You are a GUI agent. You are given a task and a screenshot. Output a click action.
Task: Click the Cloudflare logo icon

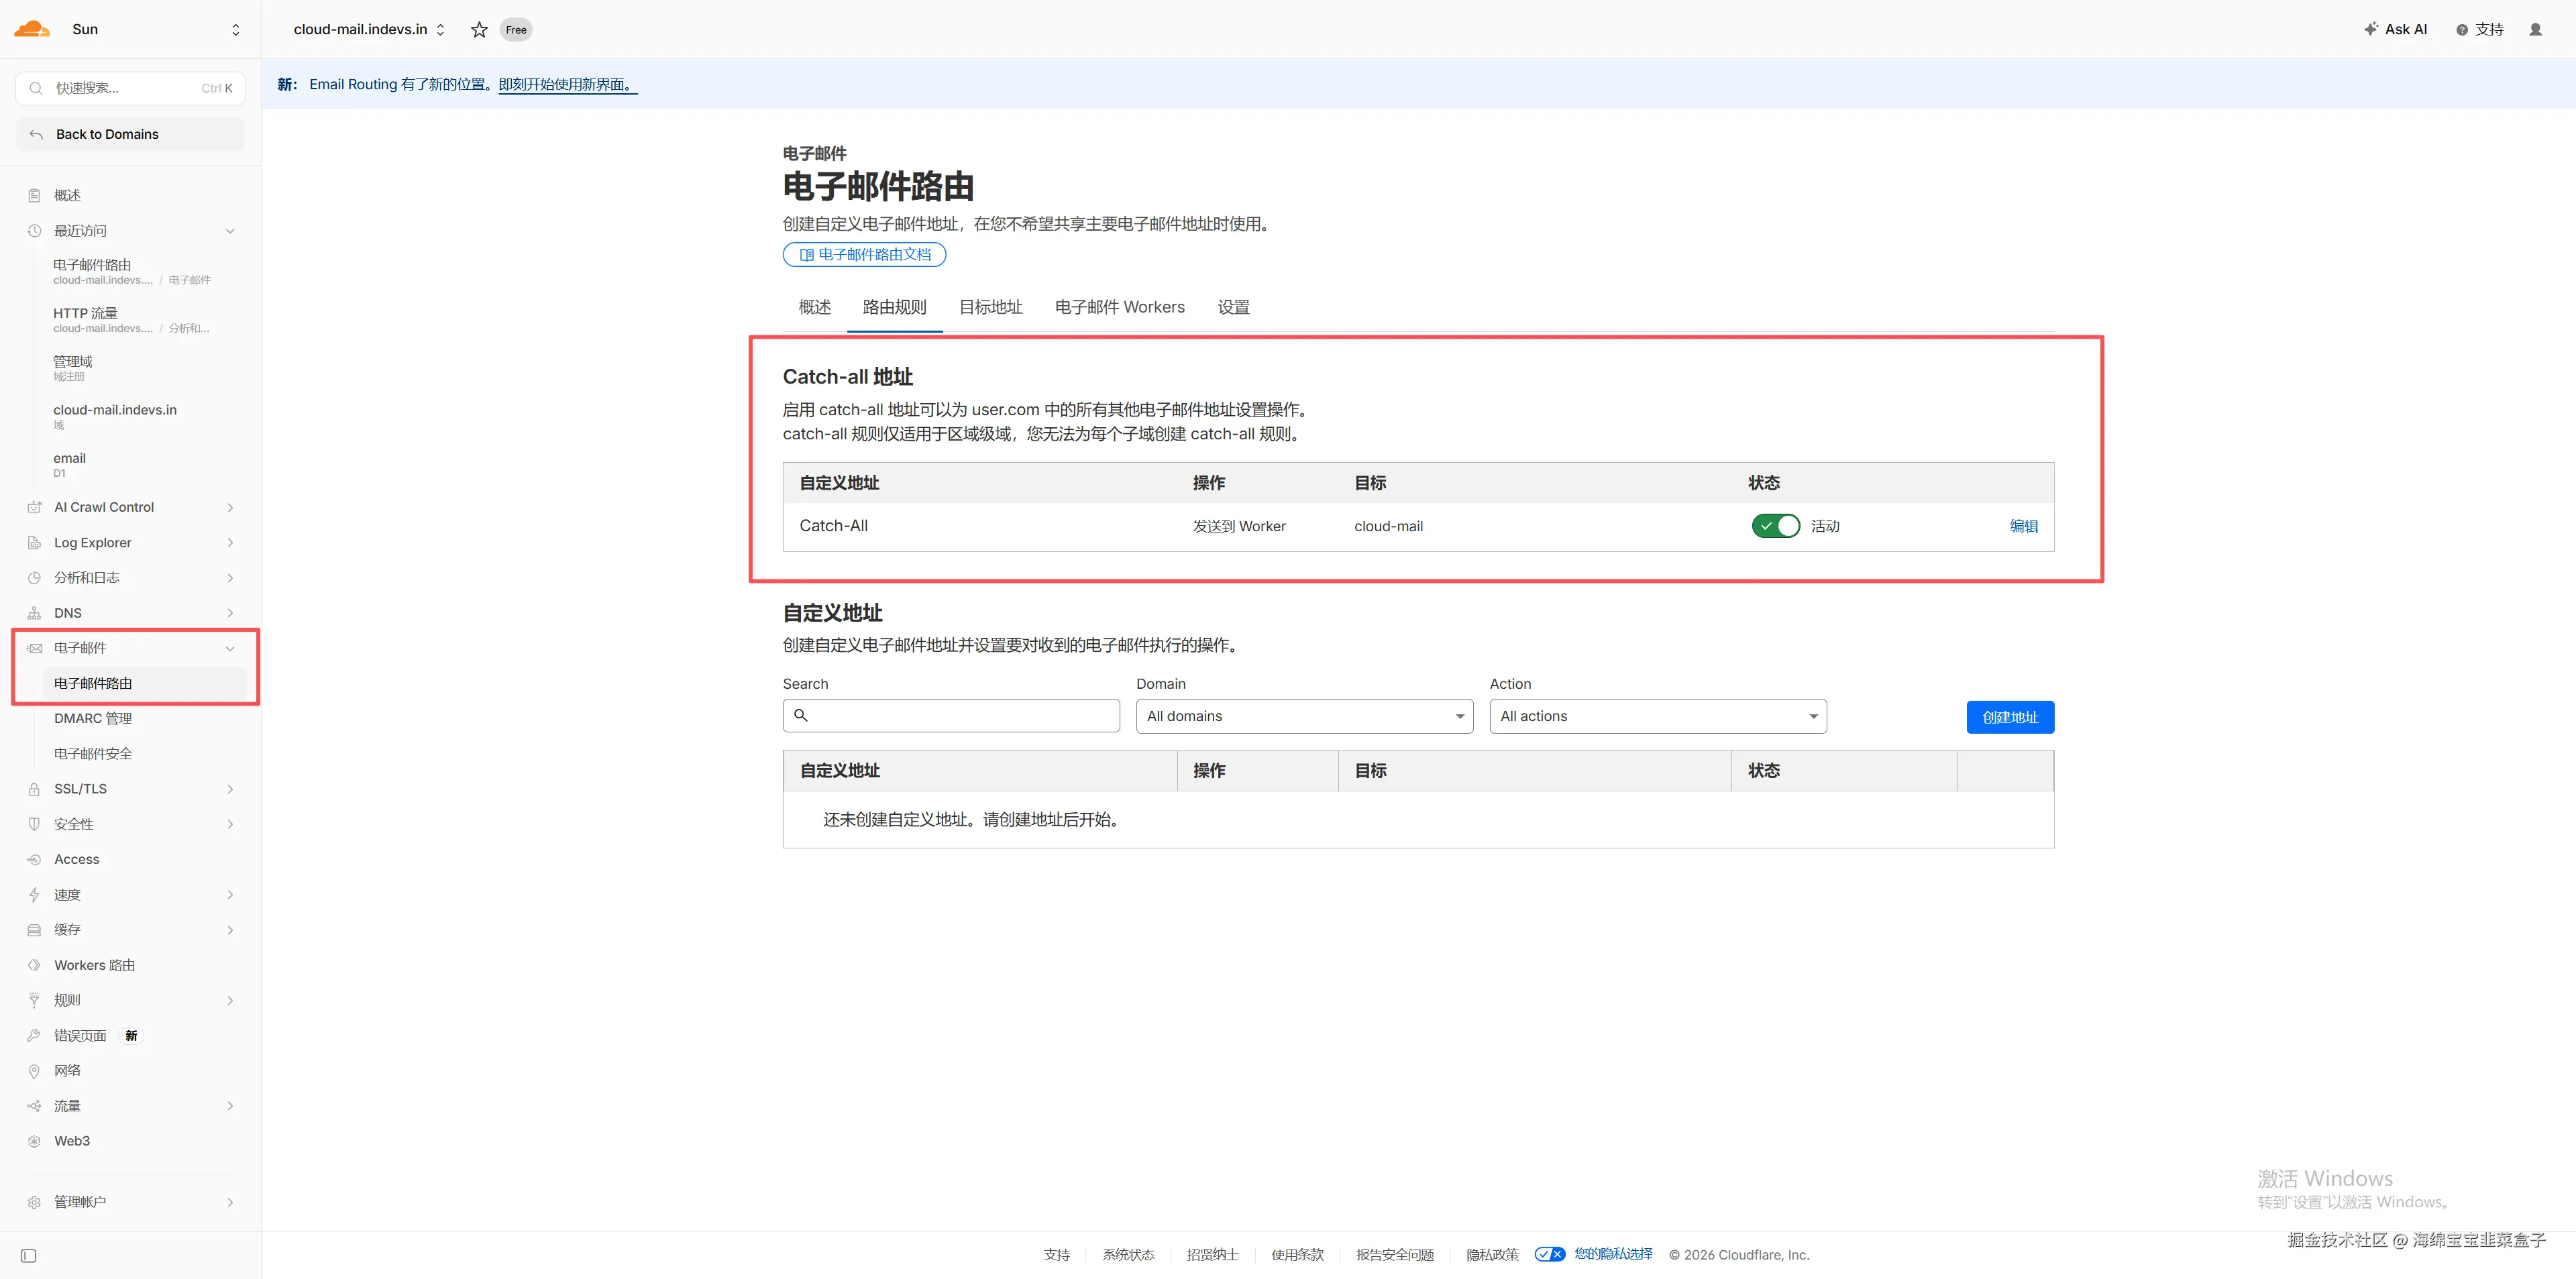pyautogui.click(x=32, y=29)
